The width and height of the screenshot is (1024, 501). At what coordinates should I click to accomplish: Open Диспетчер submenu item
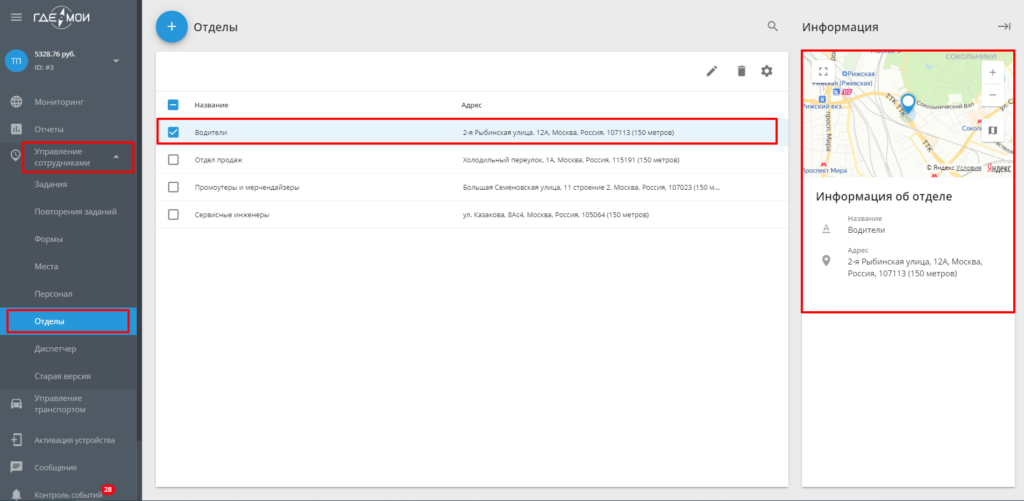click(55, 349)
